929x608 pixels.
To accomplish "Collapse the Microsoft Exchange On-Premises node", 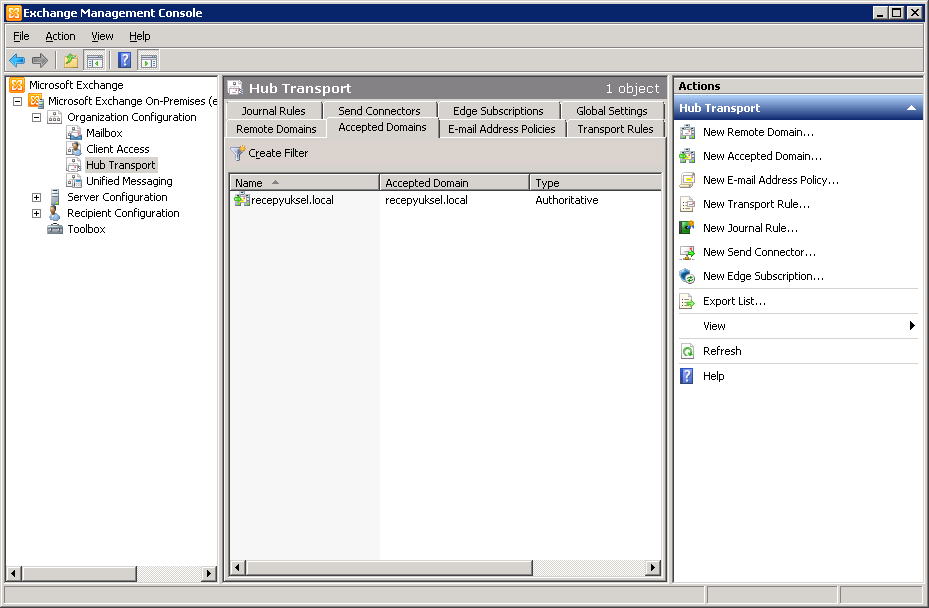I will point(17,101).
